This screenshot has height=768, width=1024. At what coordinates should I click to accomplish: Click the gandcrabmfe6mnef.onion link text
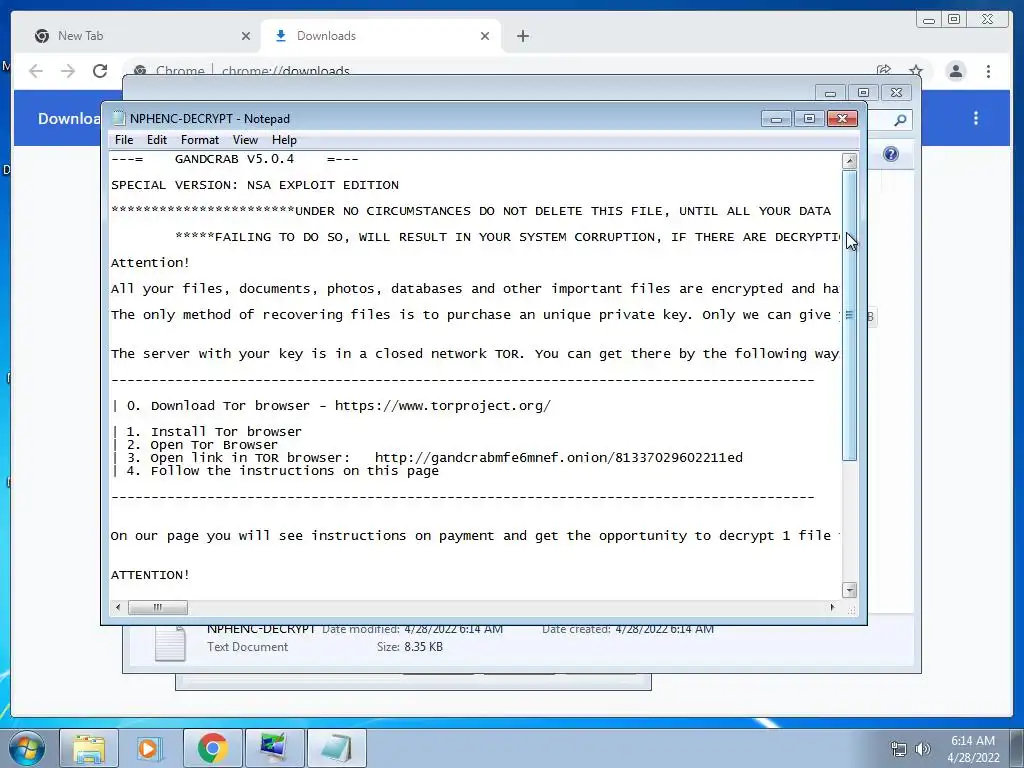pyautogui.click(x=558, y=458)
